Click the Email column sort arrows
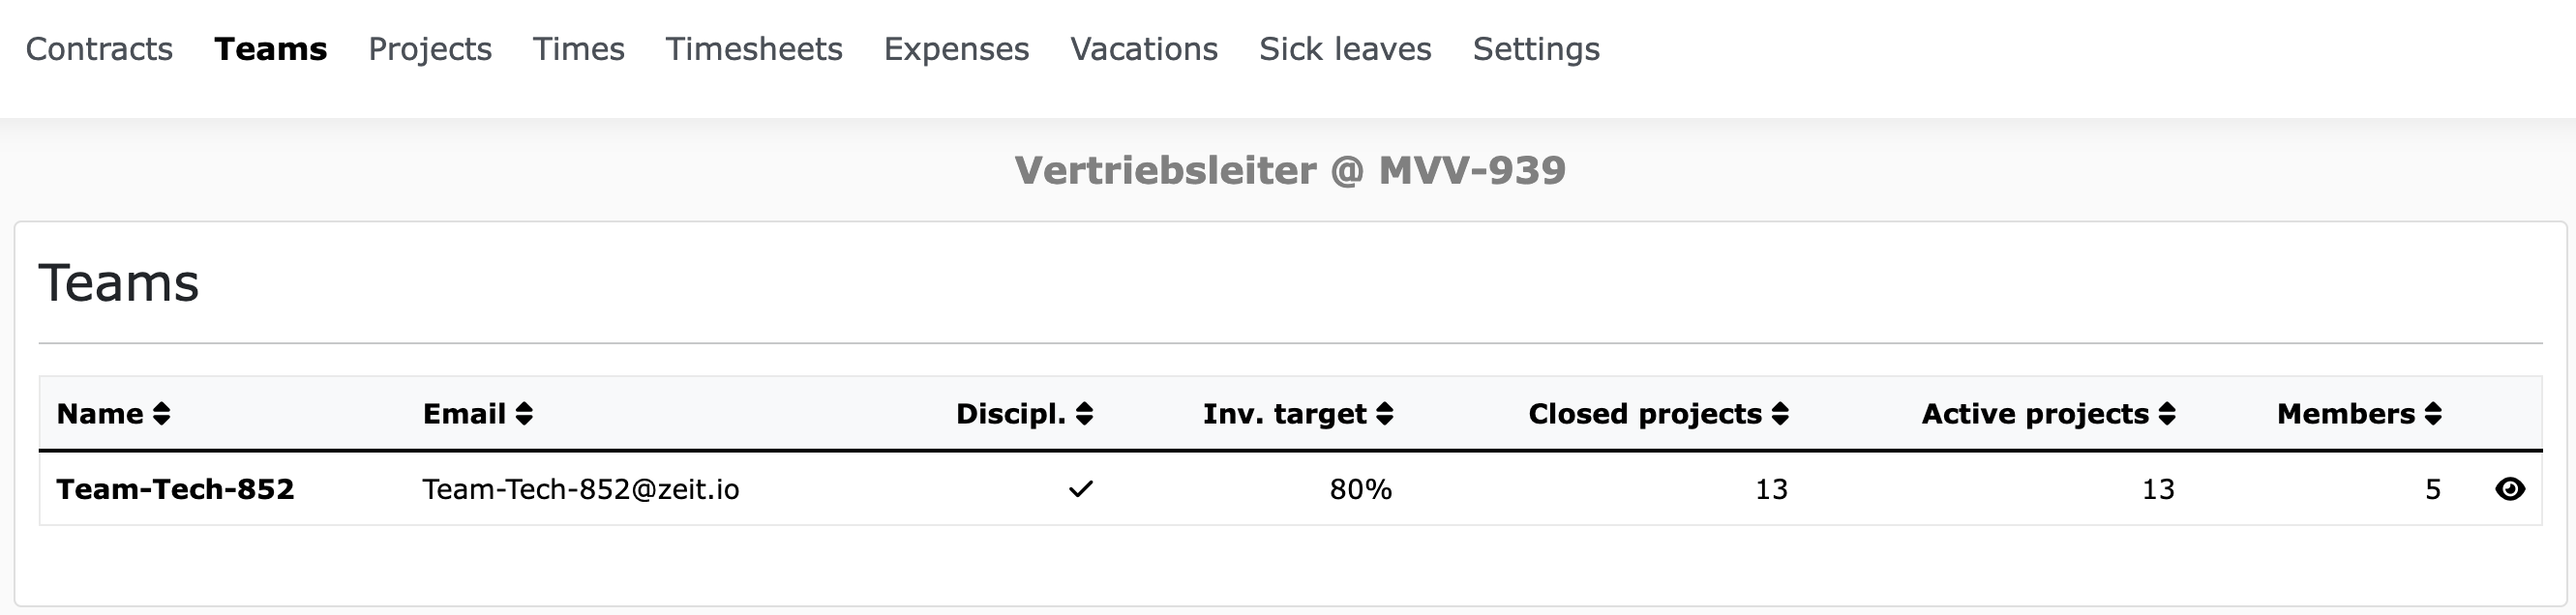 pyautogui.click(x=524, y=414)
